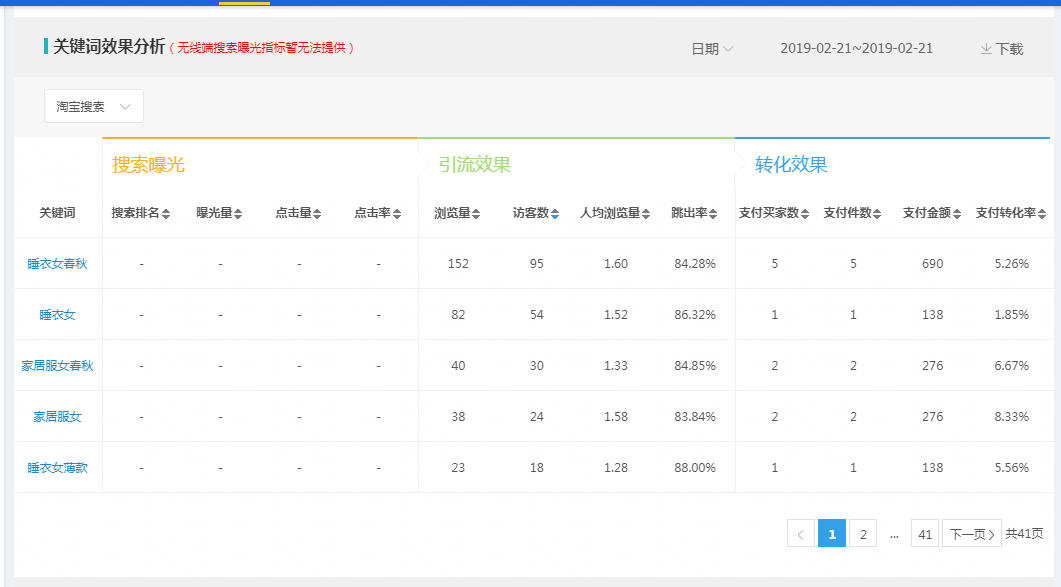Image resolution: width=1061 pixels, height=587 pixels.
Task: Click 支付金额 value 690
Action: click(x=932, y=263)
